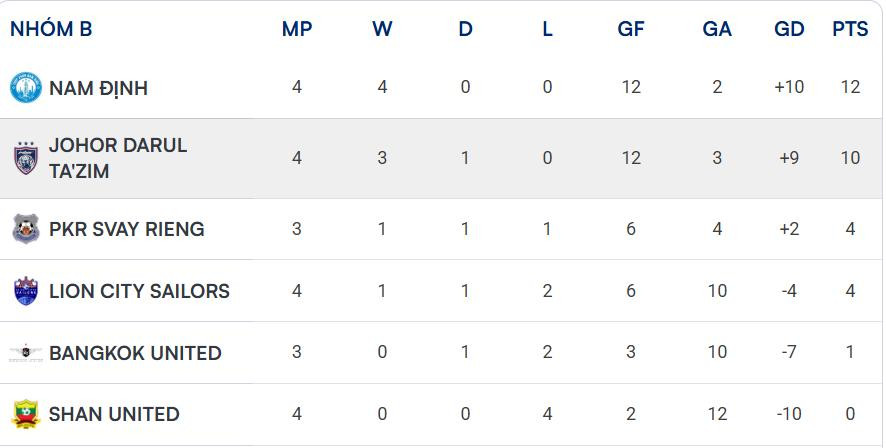Open the PKR Svay Rieng team link
This screenshot has height=448, width=886.
(x=126, y=229)
